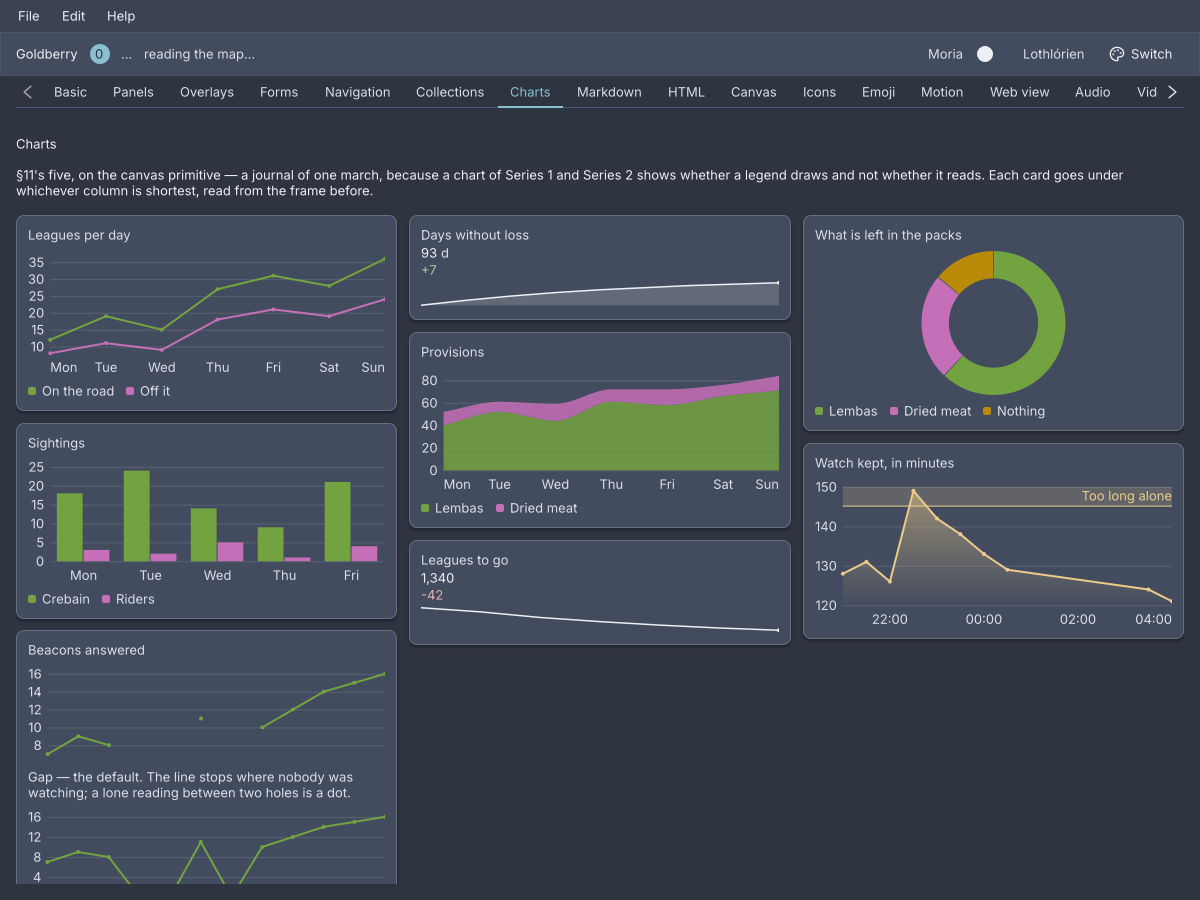Click the 'reading the map...' status text
Viewport: 1200px width, 900px height.
[199, 54]
